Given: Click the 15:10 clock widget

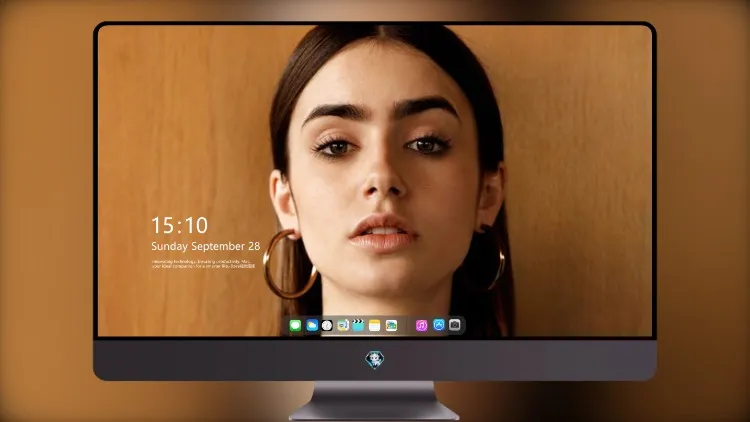Looking at the screenshot, I should (180, 225).
